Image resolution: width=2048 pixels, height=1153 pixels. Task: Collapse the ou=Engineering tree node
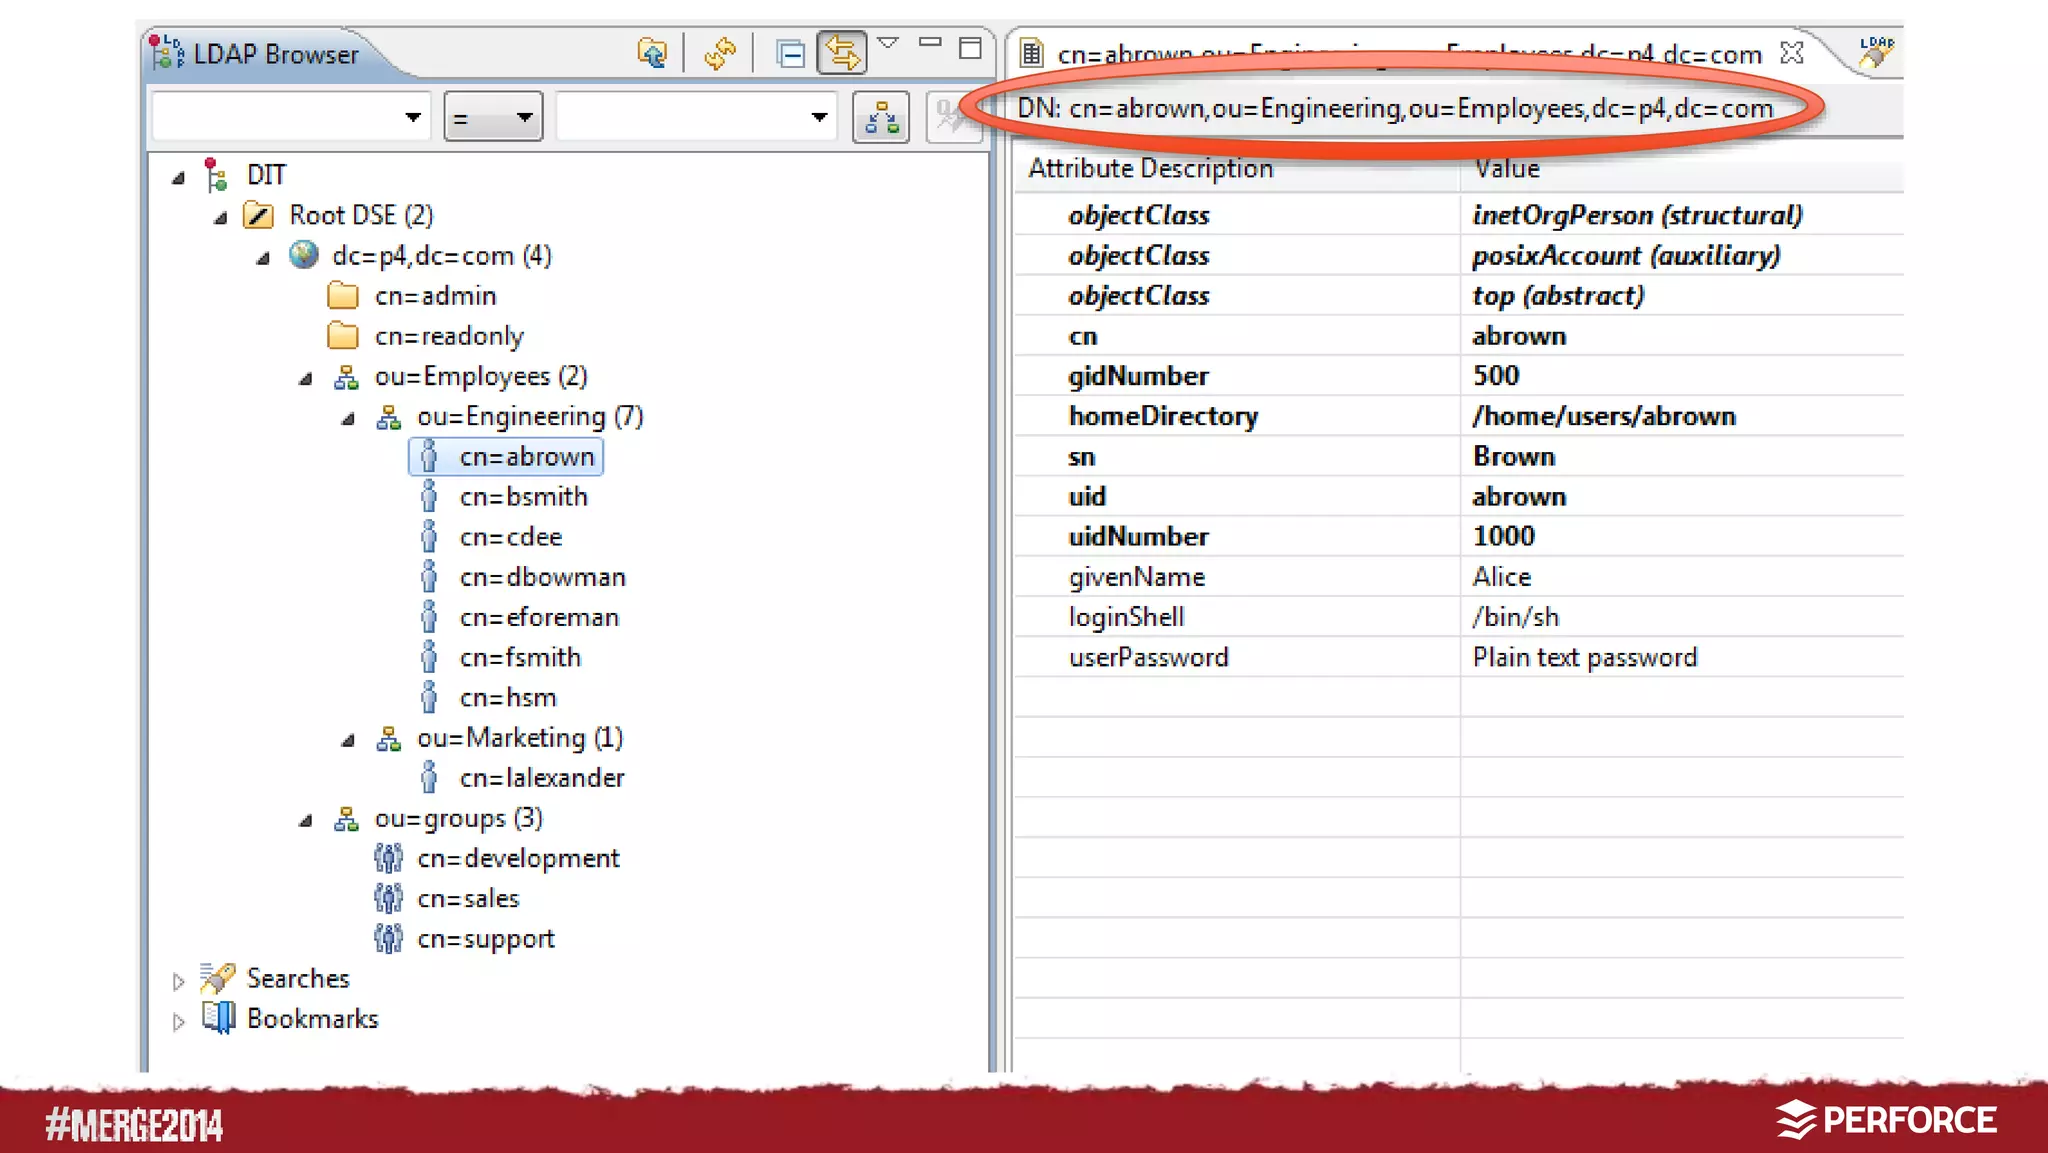click(348, 419)
